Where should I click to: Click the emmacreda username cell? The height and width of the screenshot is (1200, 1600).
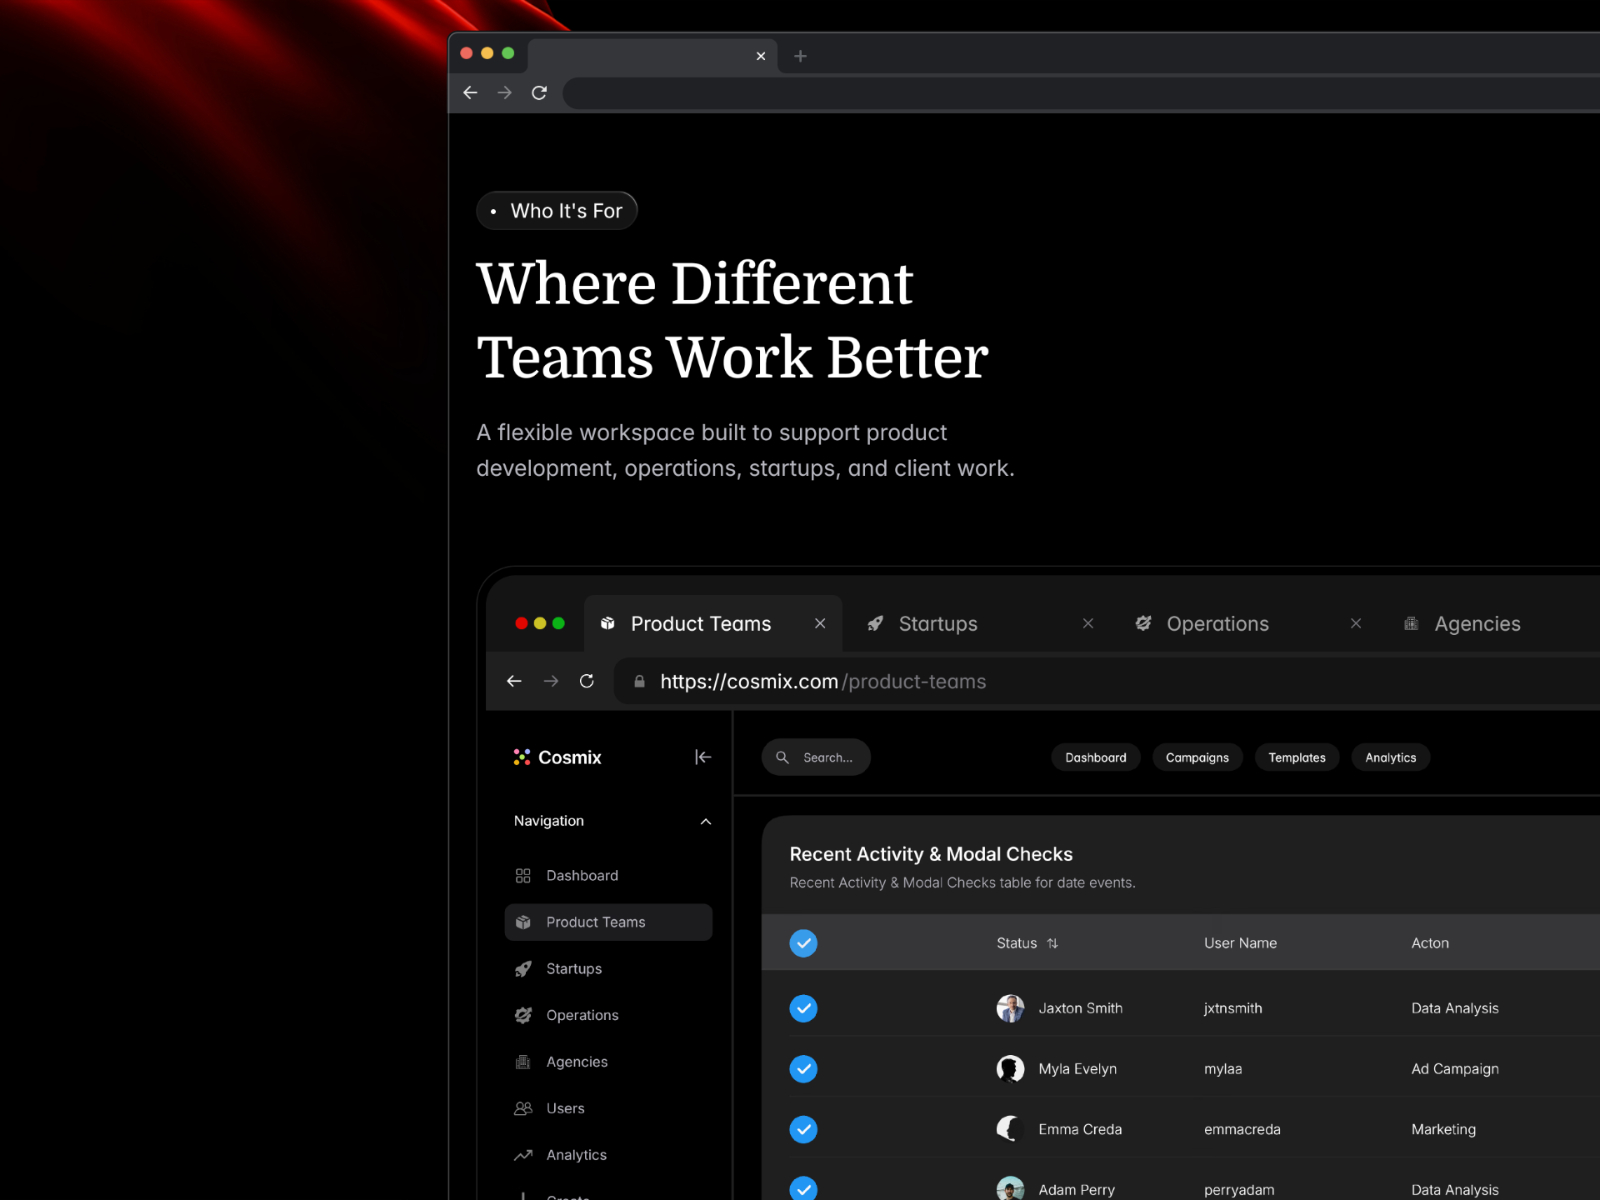[1242, 1129]
